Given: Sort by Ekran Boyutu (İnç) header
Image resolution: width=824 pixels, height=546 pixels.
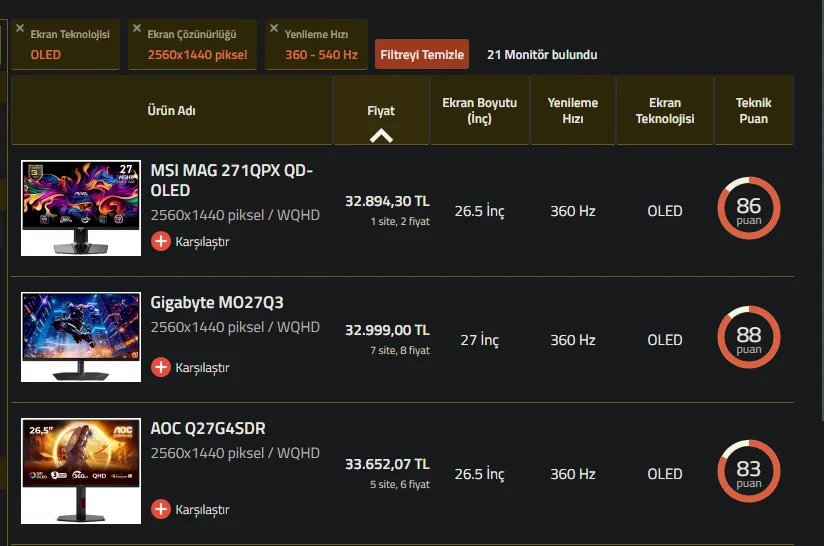Looking at the screenshot, I should (x=479, y=110).
